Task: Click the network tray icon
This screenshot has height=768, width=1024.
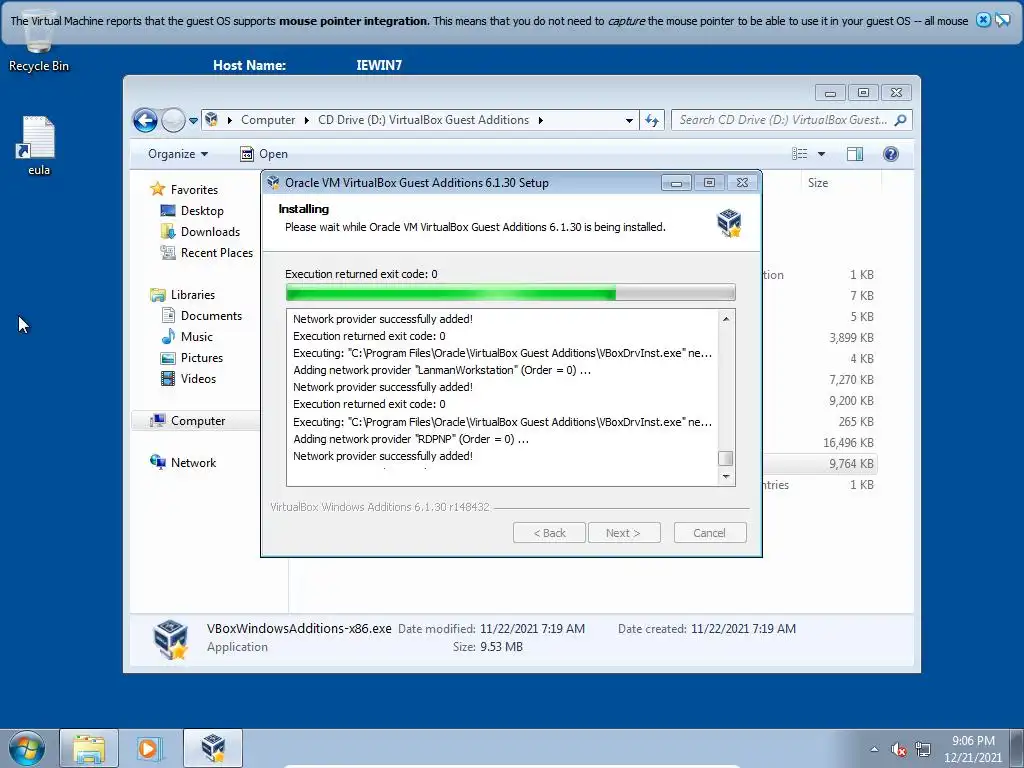Action: (x=923, y=749)
